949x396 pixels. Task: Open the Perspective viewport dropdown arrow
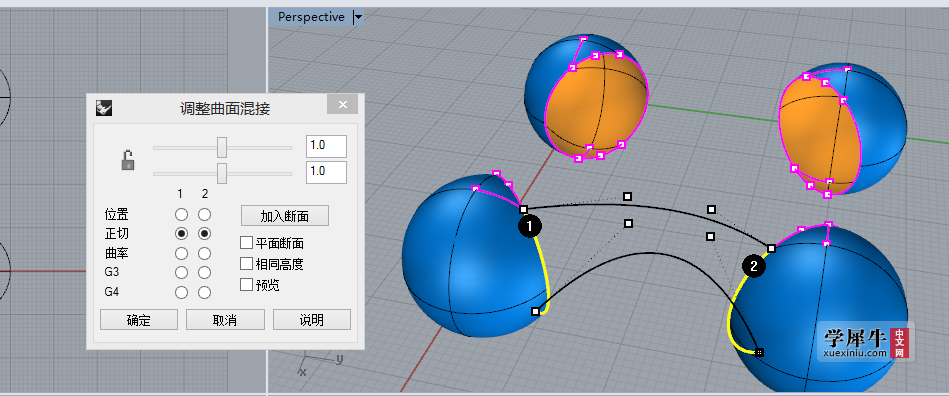tap(358, 18)
